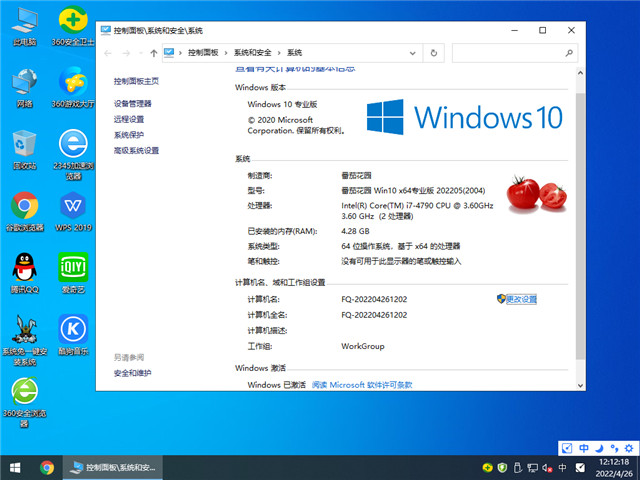
Task: Click the Windows Start button
Action: 15,467
